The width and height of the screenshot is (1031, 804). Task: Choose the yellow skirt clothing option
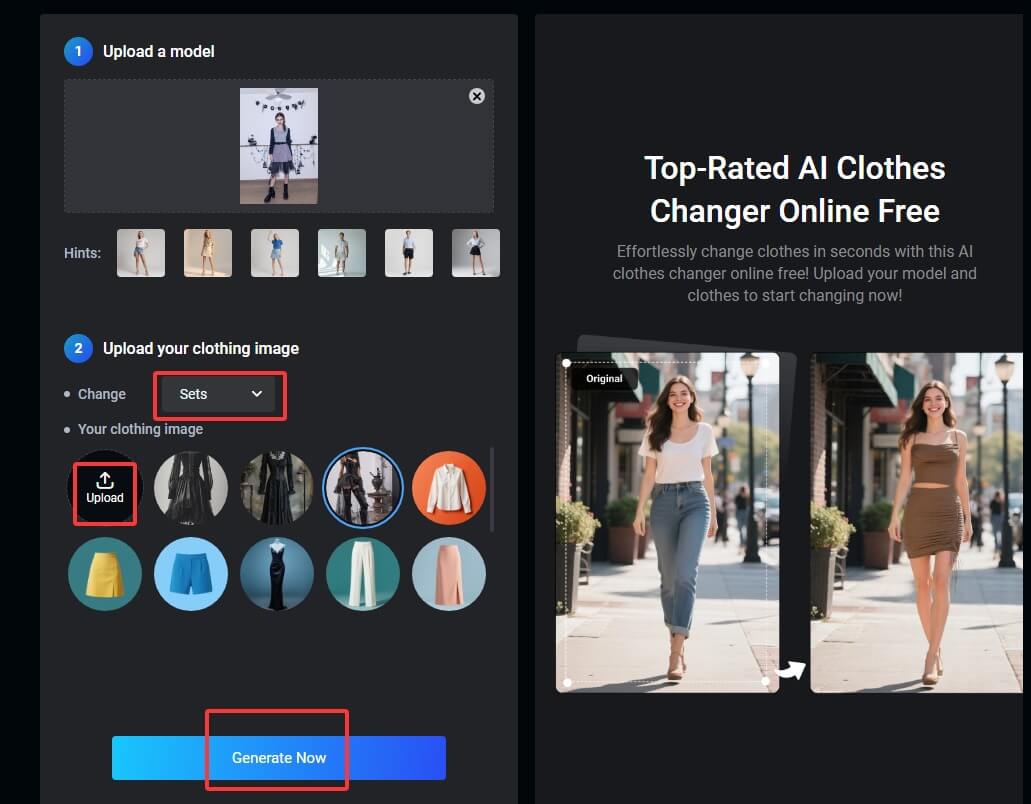coord(105,574)
